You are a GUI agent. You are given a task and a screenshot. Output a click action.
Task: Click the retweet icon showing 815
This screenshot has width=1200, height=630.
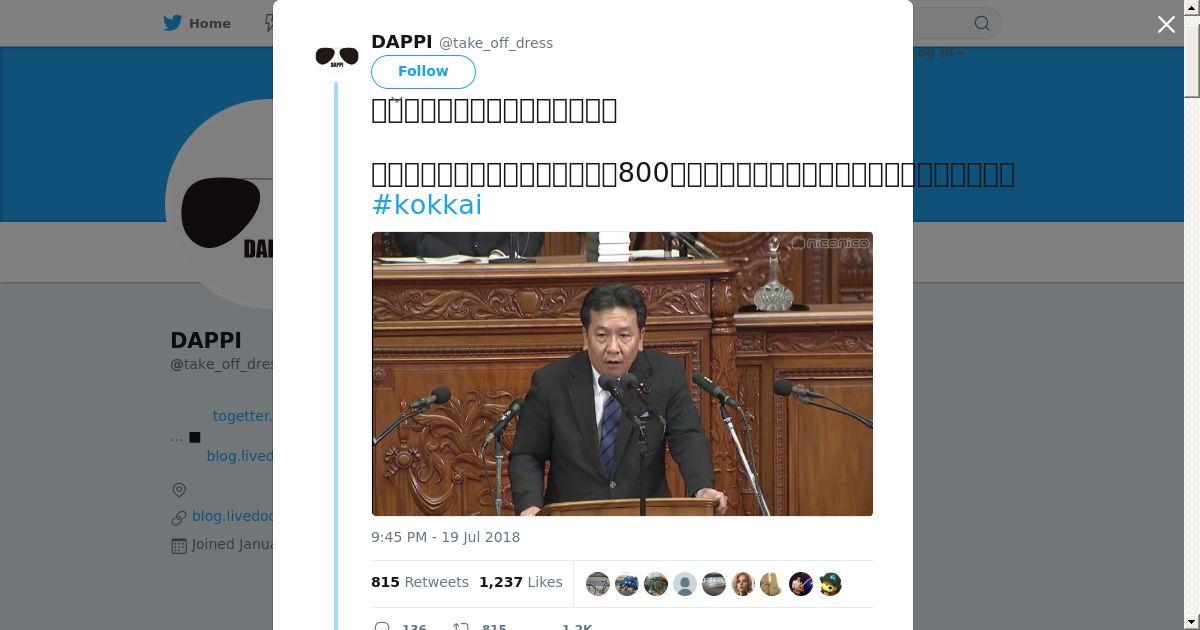point(461,627)
